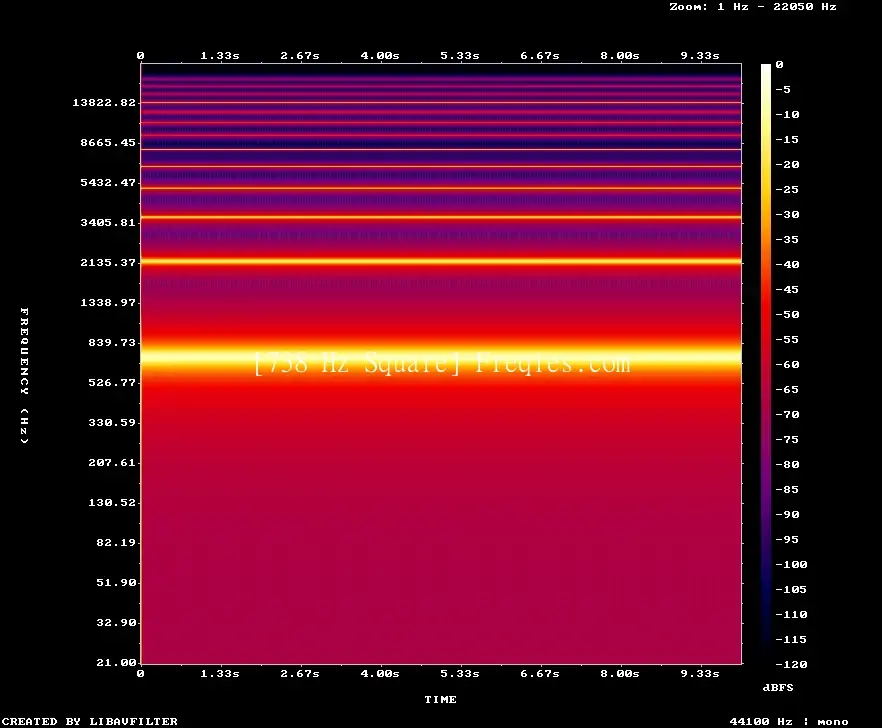Click the 21.00 frequency label
Image resolution: width=882 pixels, height=728 pixels.
(116, 662)
